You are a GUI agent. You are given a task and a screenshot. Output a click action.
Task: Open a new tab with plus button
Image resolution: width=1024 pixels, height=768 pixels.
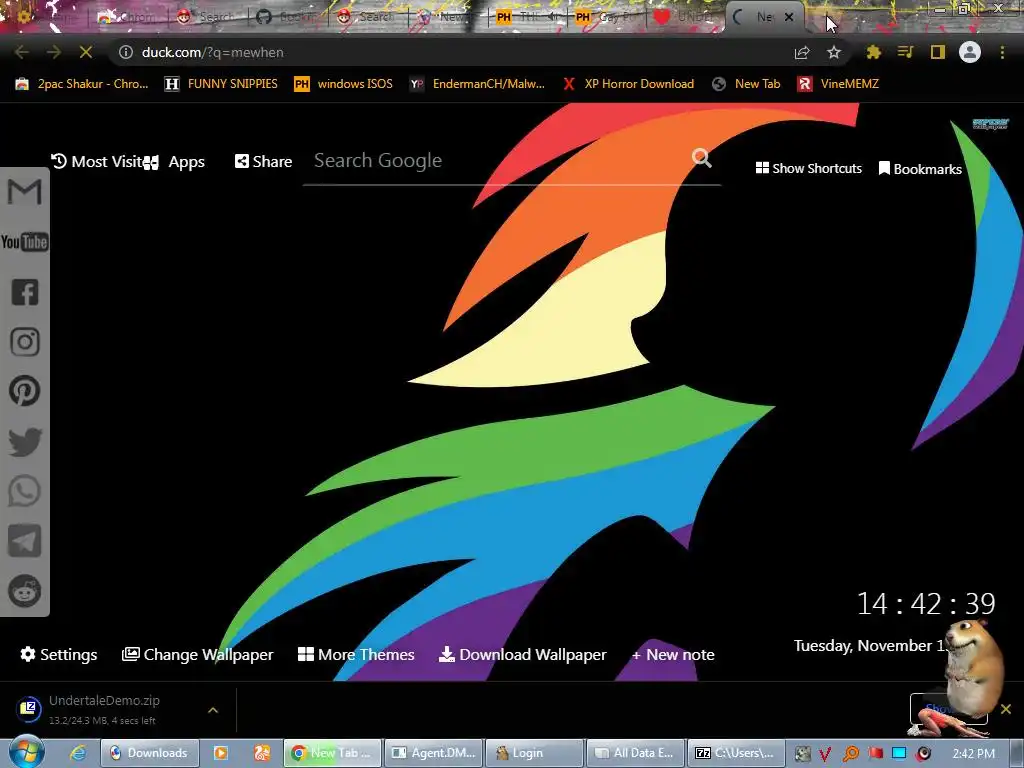827,17
